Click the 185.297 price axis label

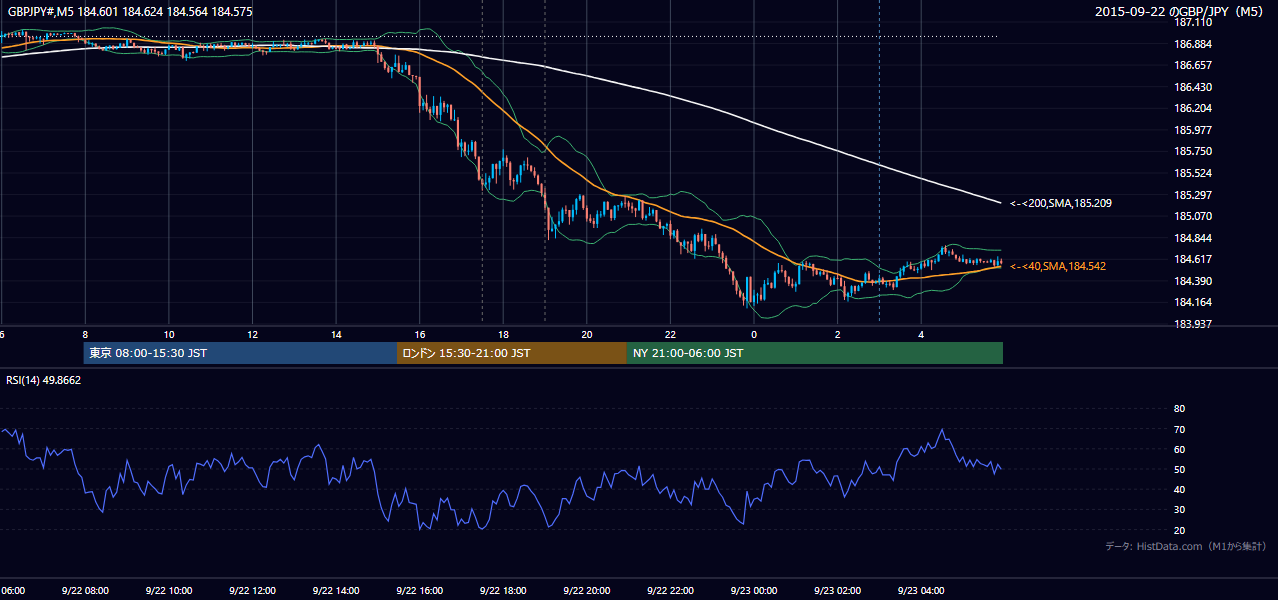tap(1192, 195)
